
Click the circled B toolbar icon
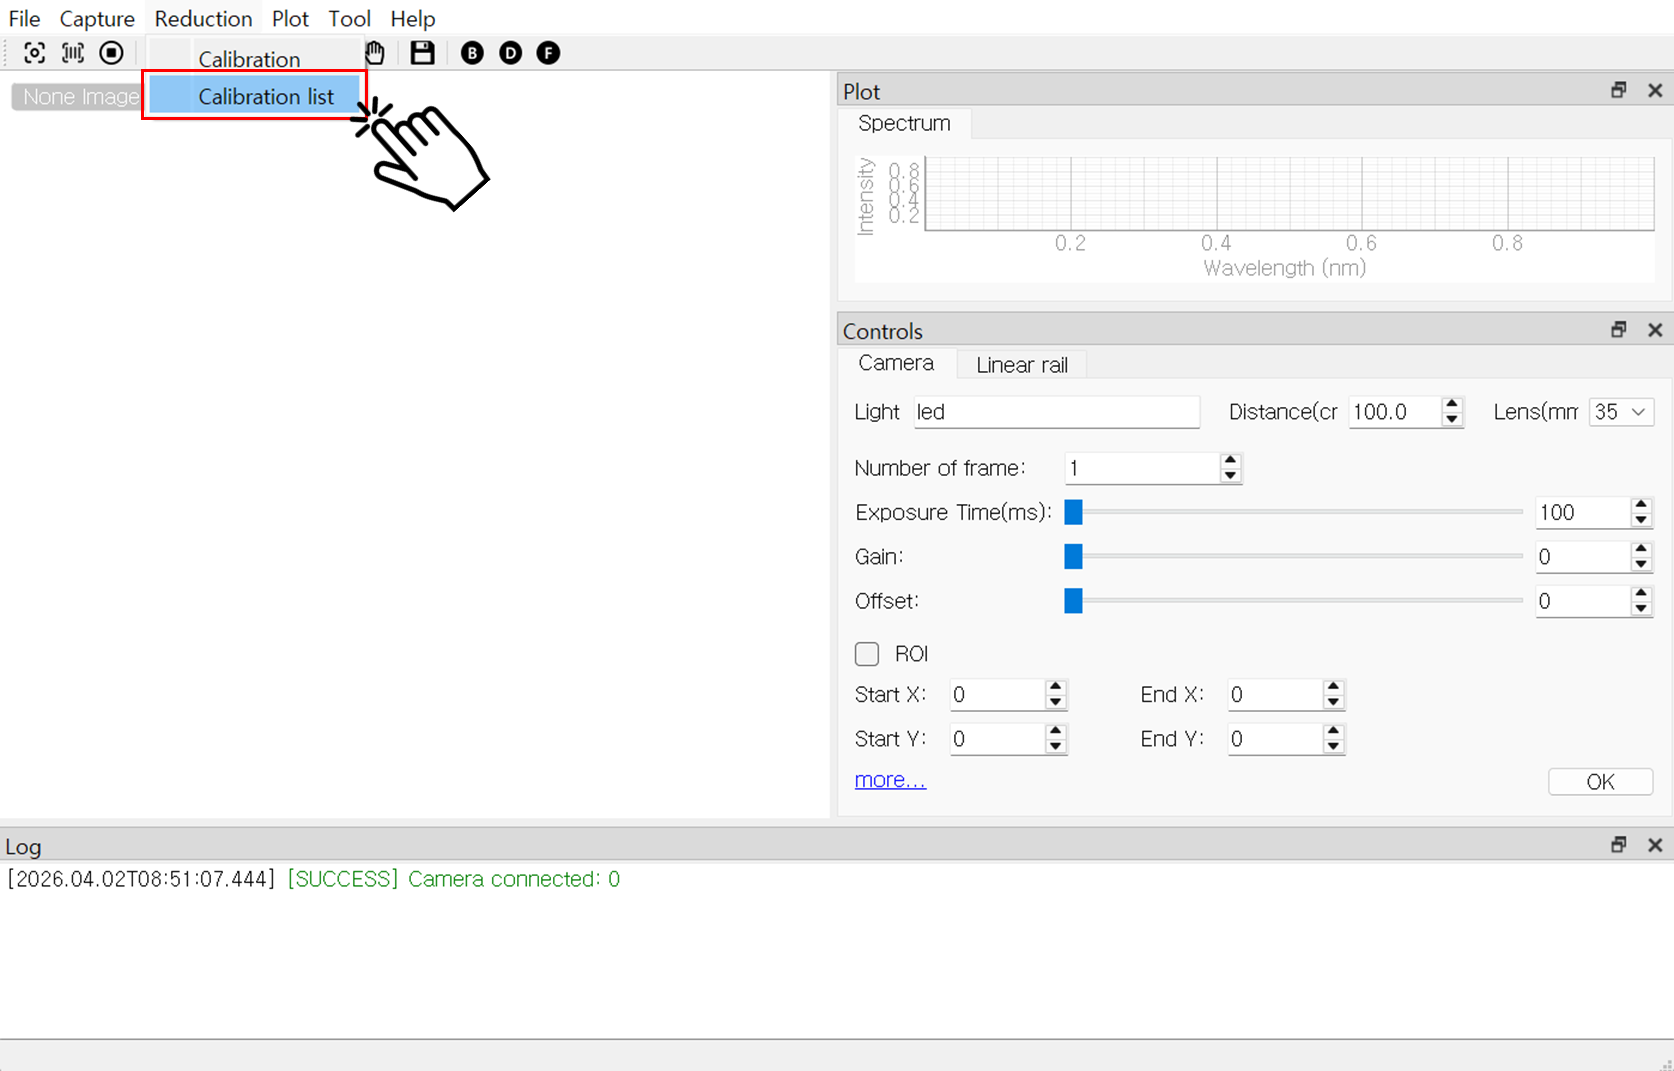click(472, 53)
